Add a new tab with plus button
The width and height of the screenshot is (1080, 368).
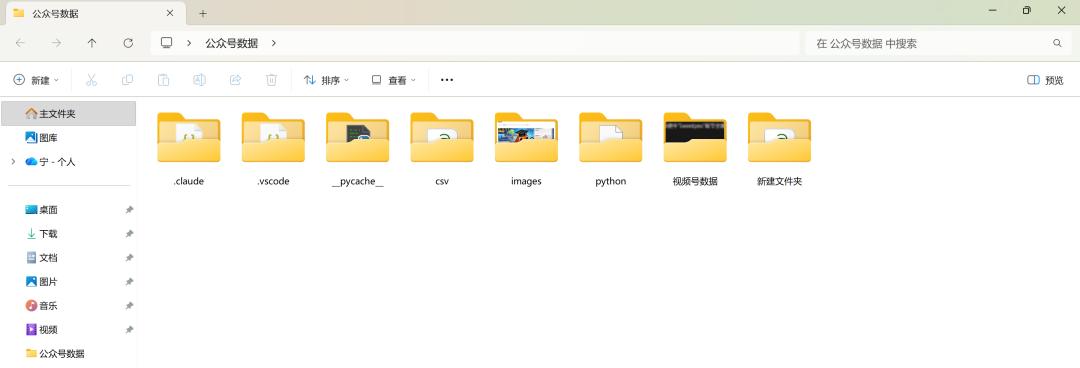[202, 13]
